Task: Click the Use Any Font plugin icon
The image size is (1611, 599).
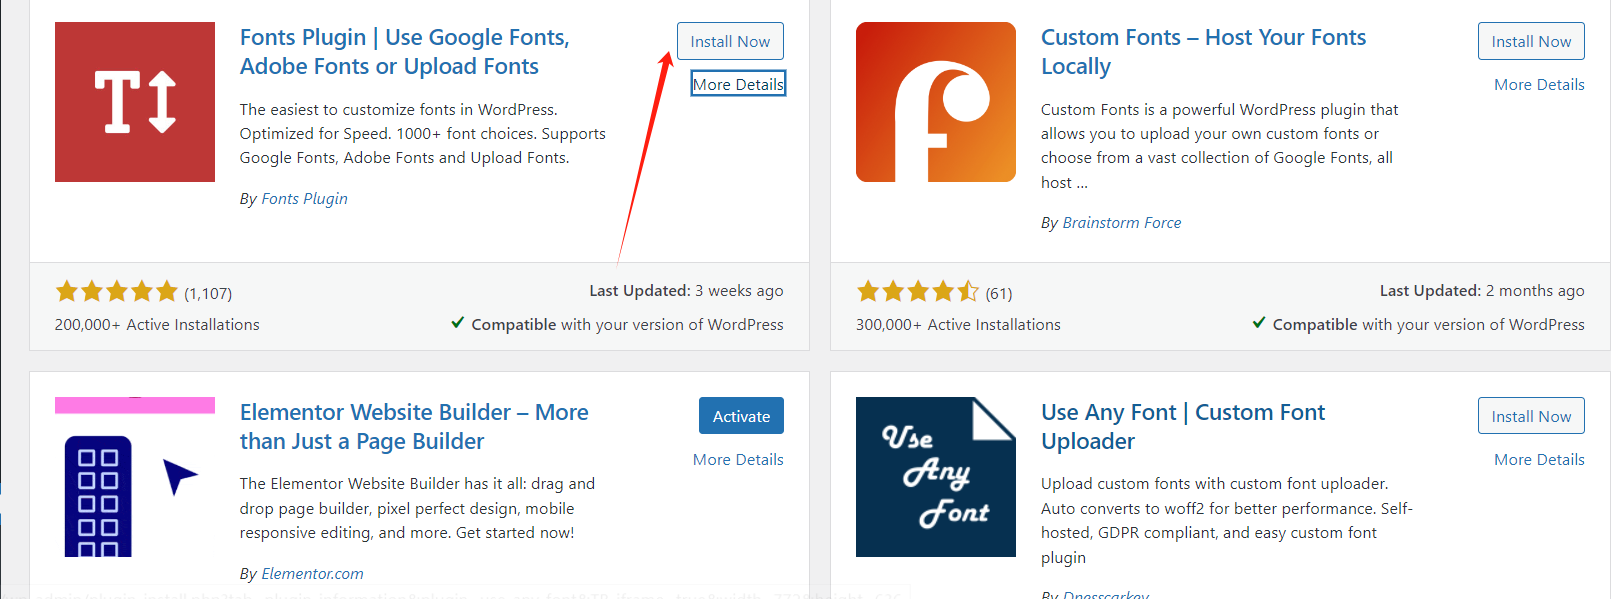Action: (x=935, y=476)
